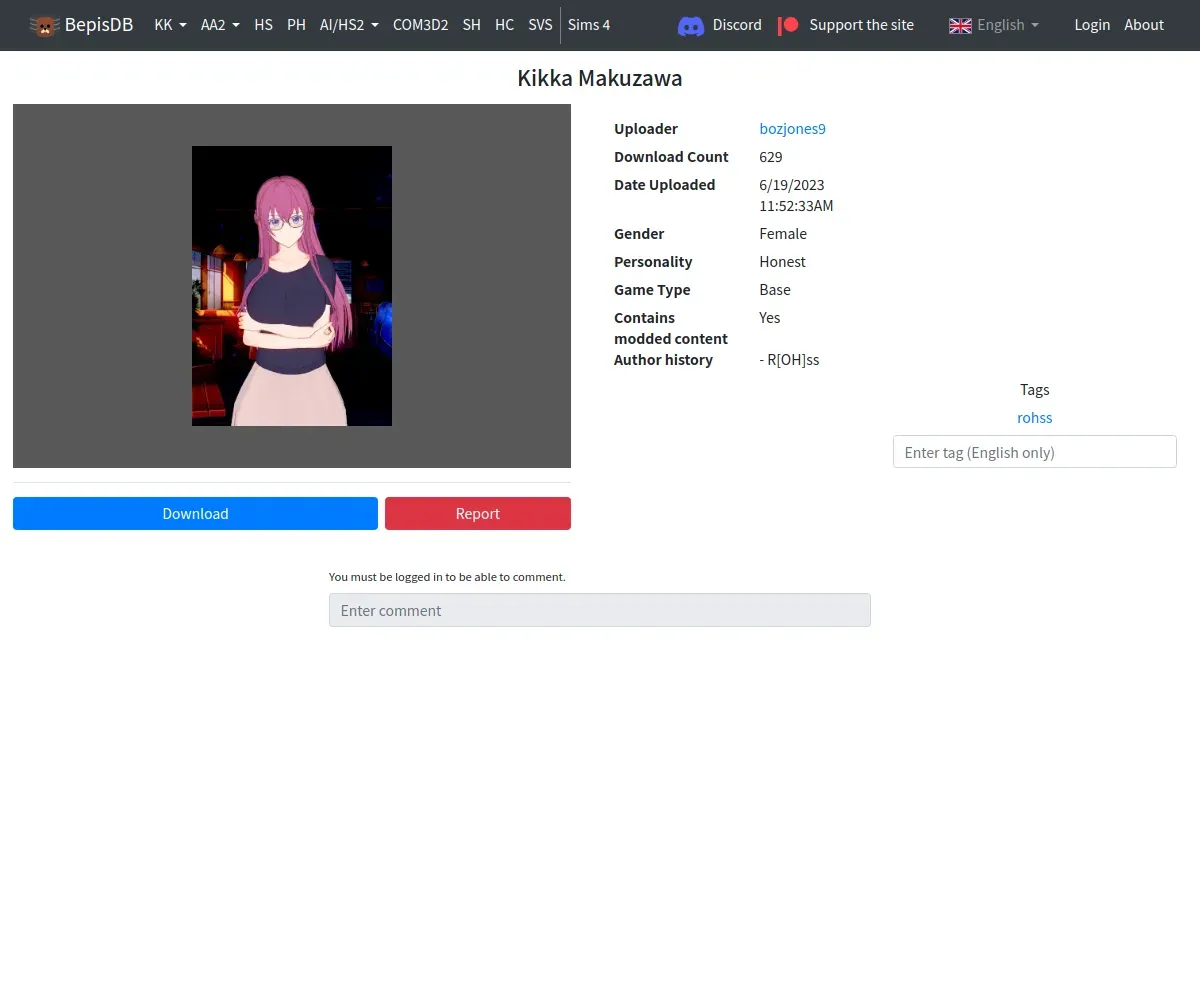Viewport: 1200px width, 1000px height.
Task: Open the SVS section
Action: [x=540, y=25]
